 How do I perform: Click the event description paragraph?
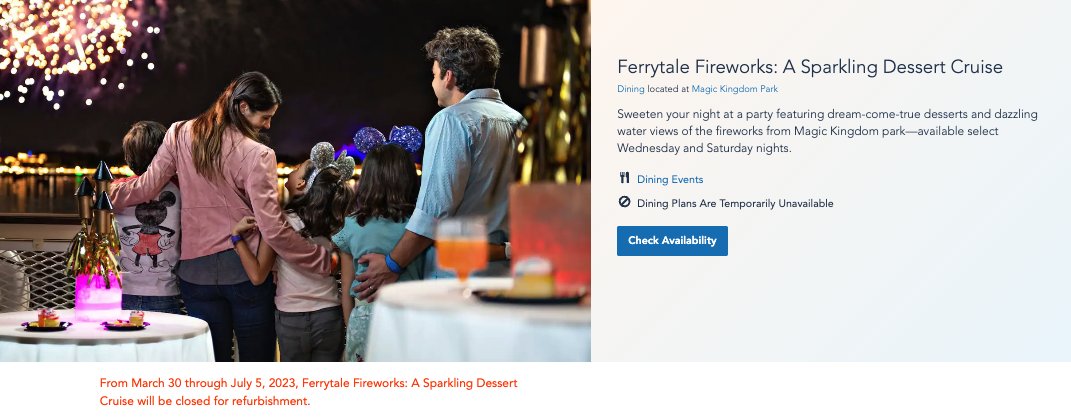(x=827, y=131)
